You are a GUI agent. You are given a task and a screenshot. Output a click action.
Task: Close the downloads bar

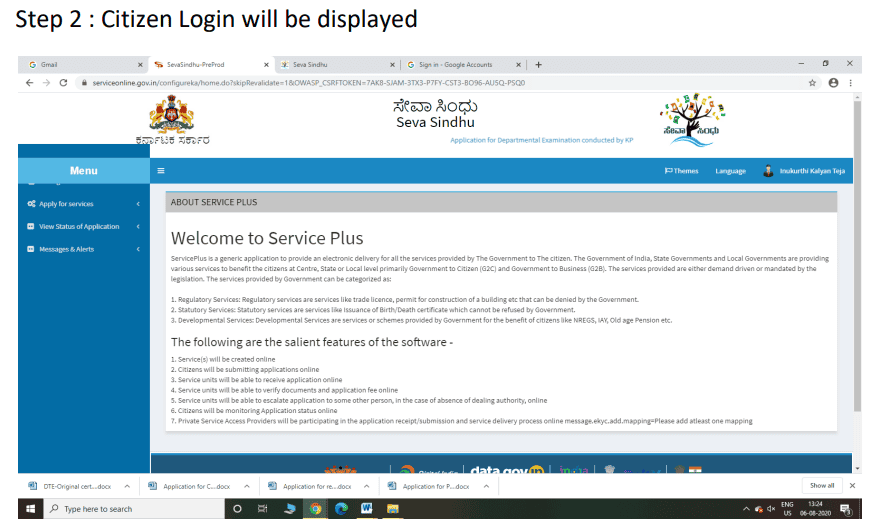tap(853, 486)
